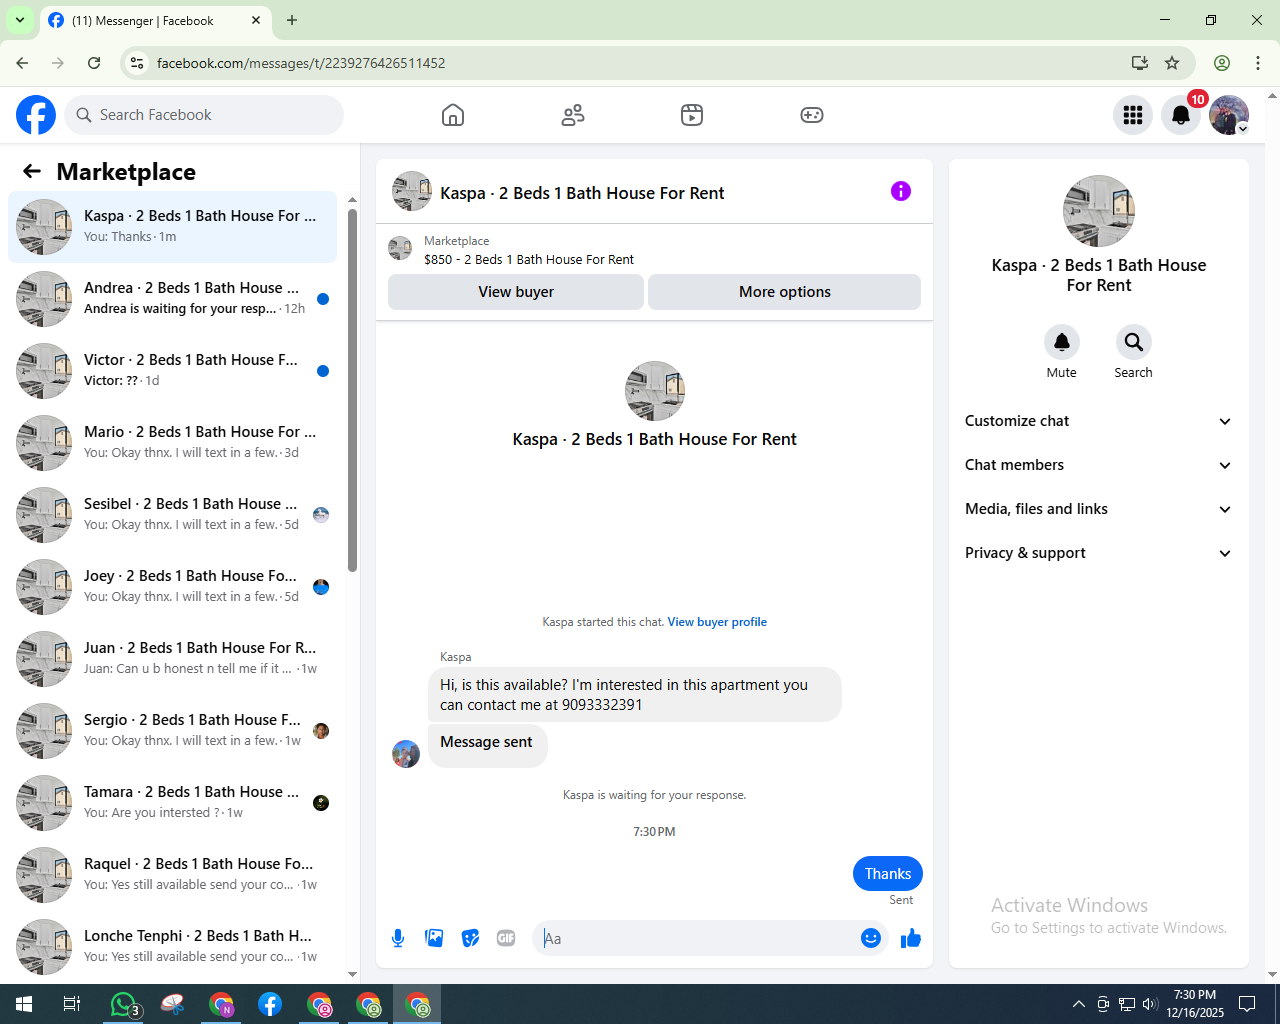
Task: Click the conversation list scrollbar
Action: click(352, 390)
